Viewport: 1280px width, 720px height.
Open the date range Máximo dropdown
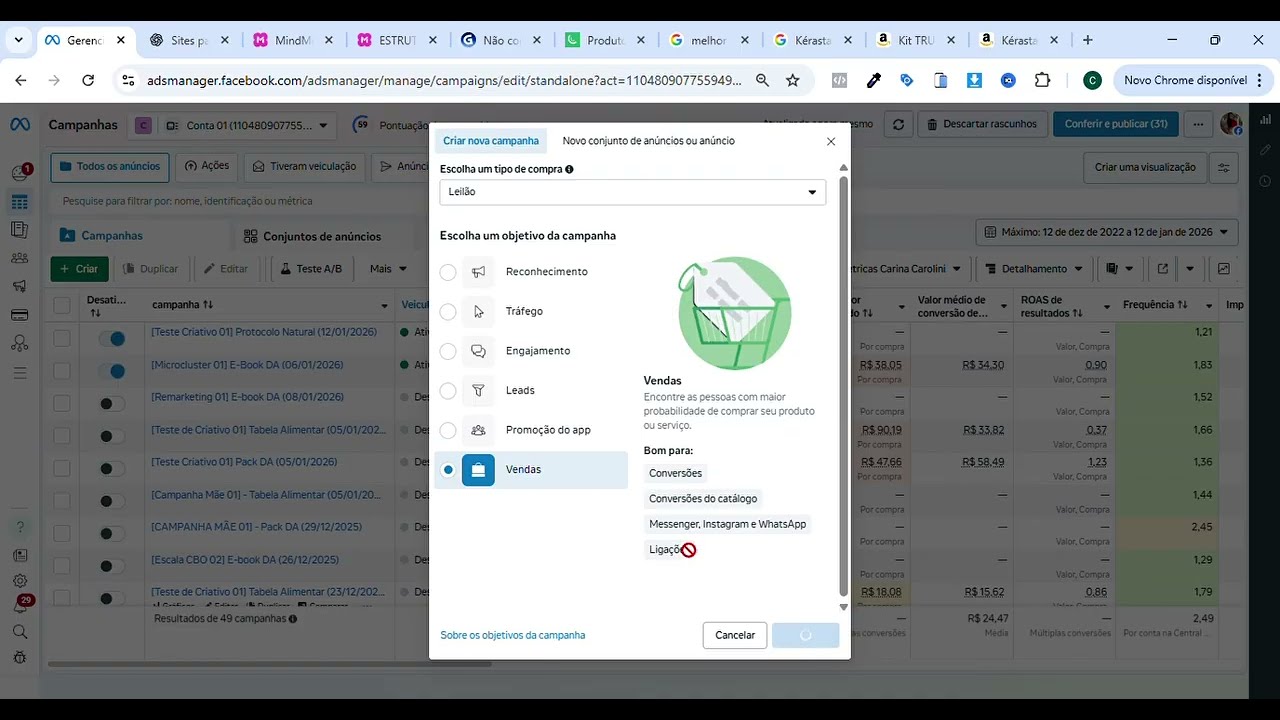(1107, 232)
